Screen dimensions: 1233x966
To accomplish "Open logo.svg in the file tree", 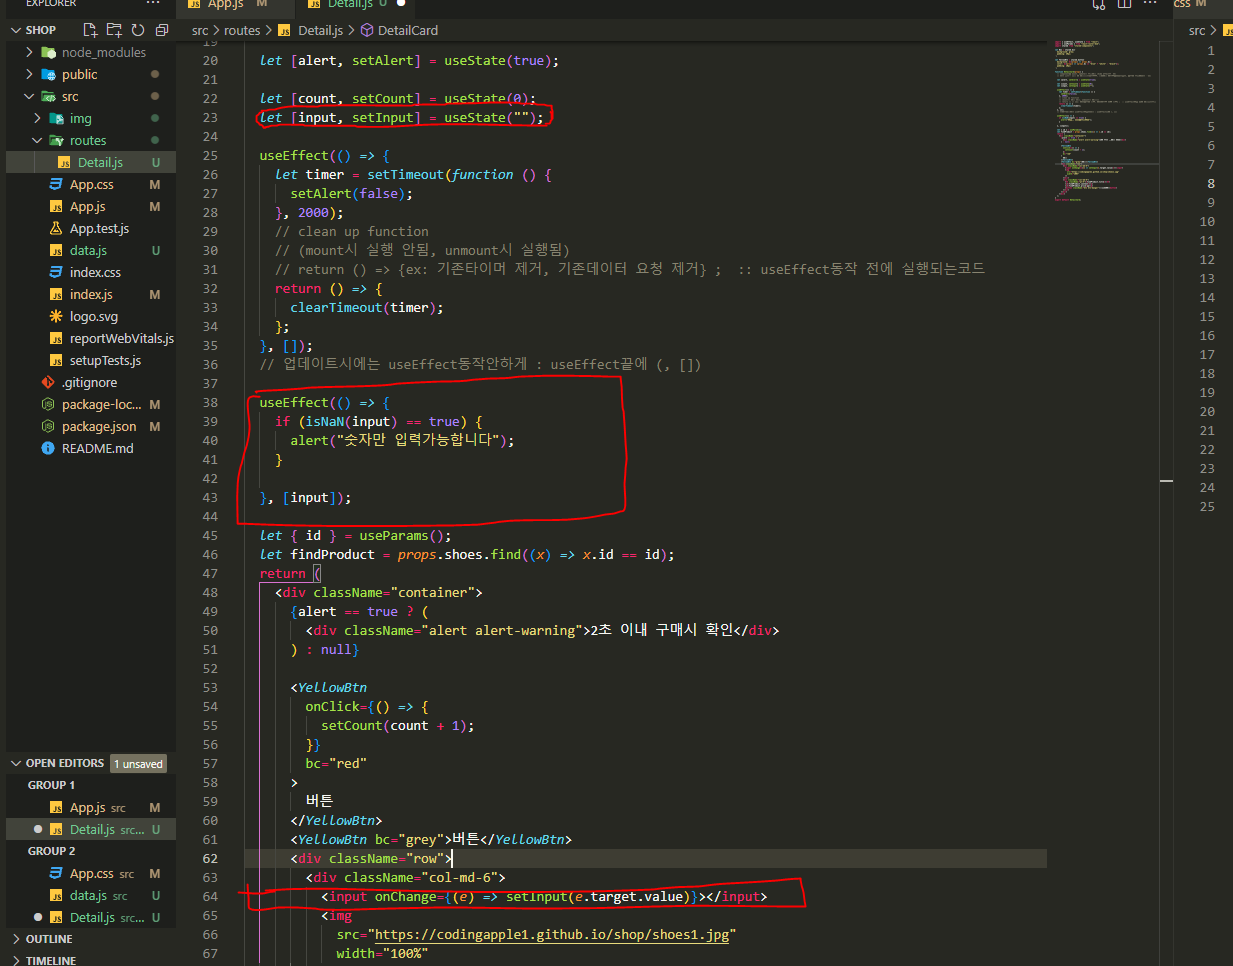I will (93, 316).
